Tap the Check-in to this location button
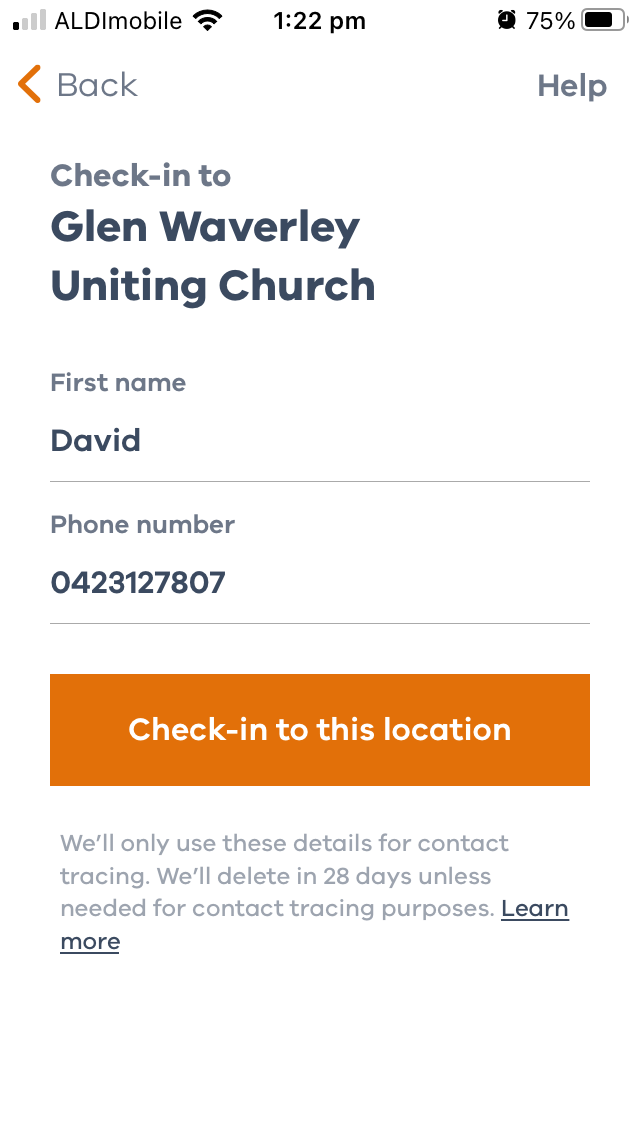This screenshot has width=640, height=1136. click(320, 730)
